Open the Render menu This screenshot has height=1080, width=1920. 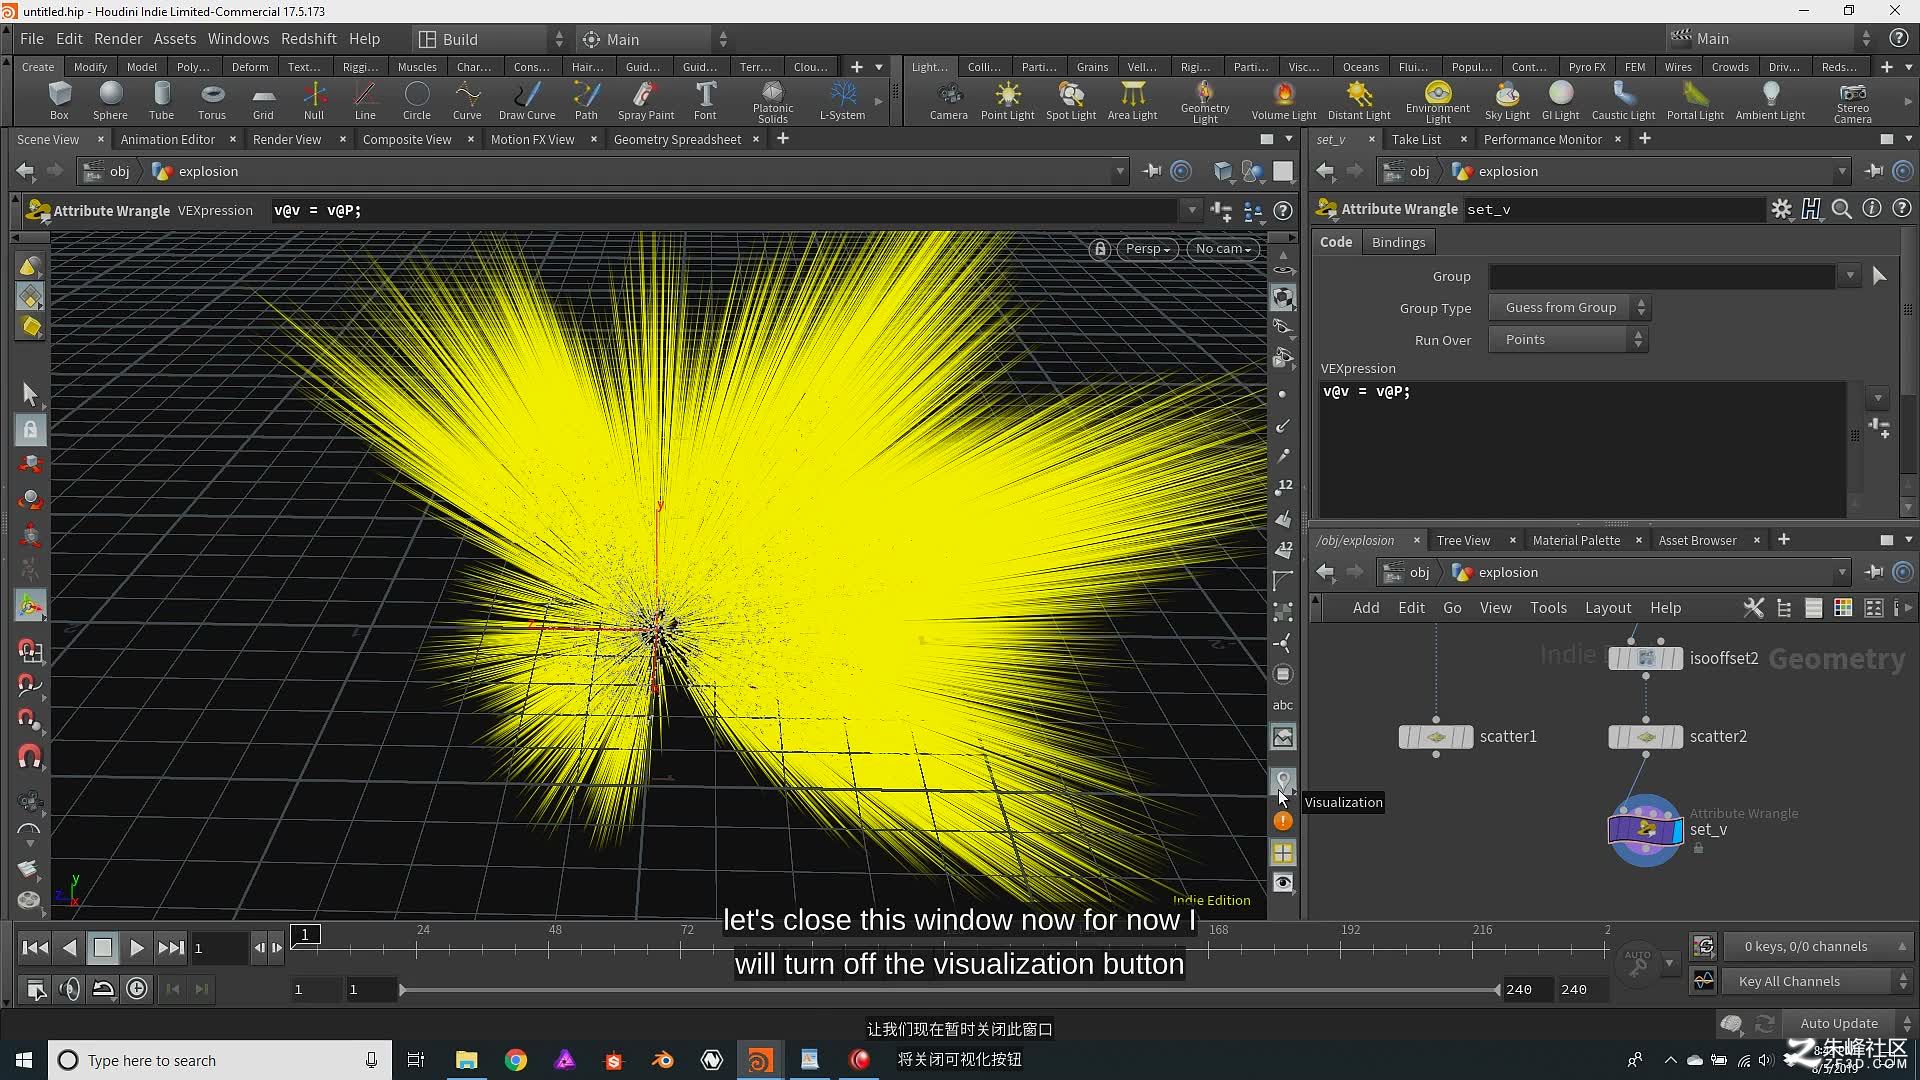(118, 39)
